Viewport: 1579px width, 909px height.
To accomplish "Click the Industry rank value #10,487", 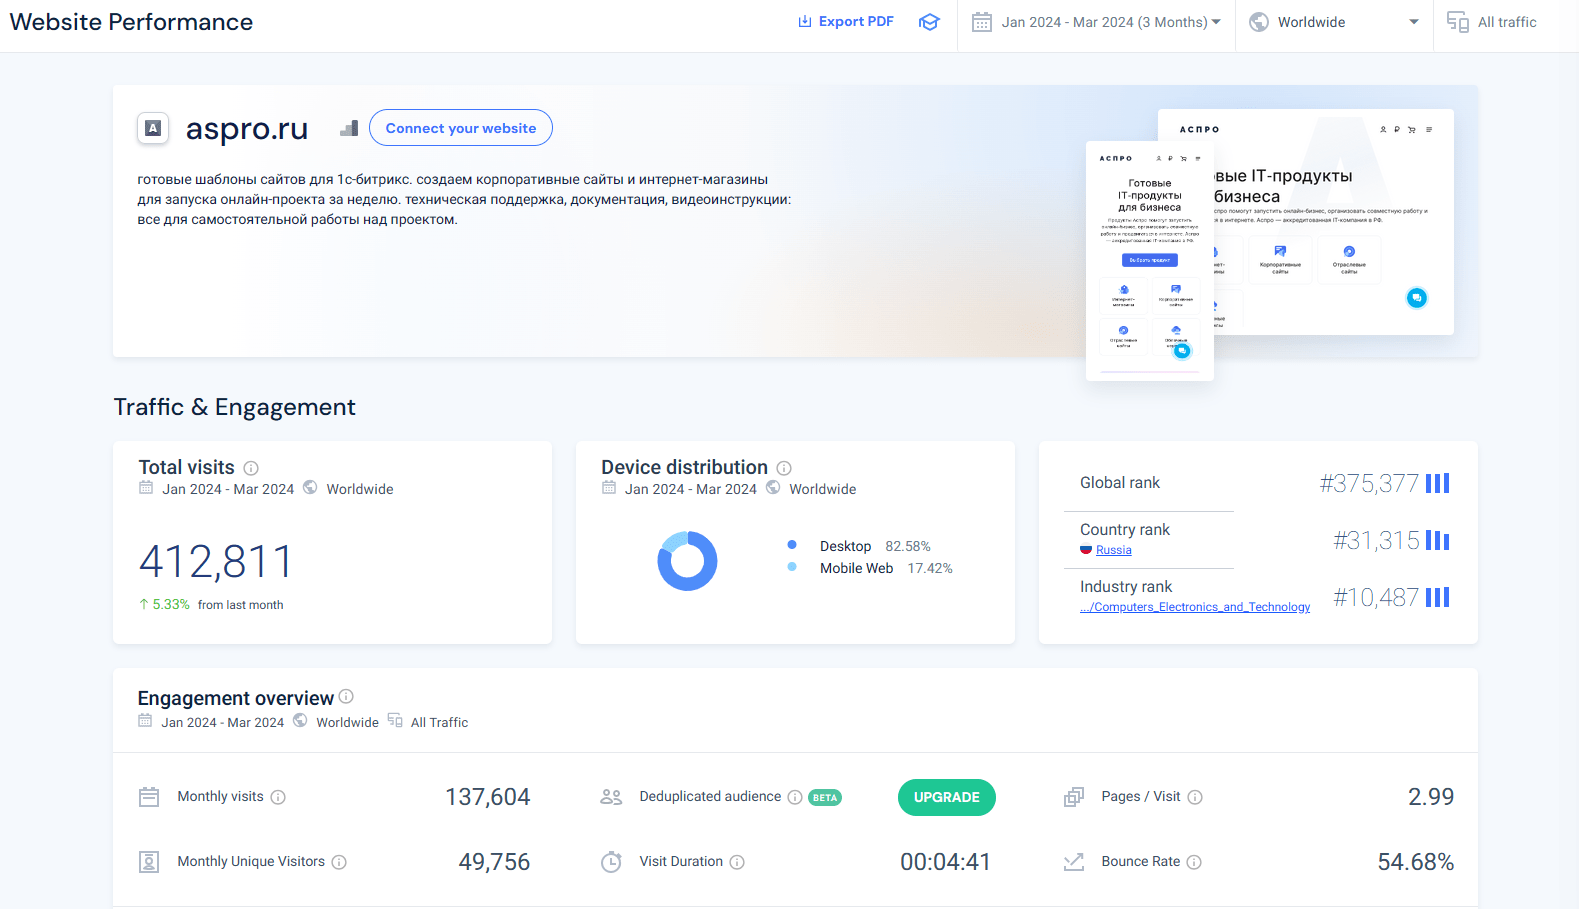I will coord(1376,597).
